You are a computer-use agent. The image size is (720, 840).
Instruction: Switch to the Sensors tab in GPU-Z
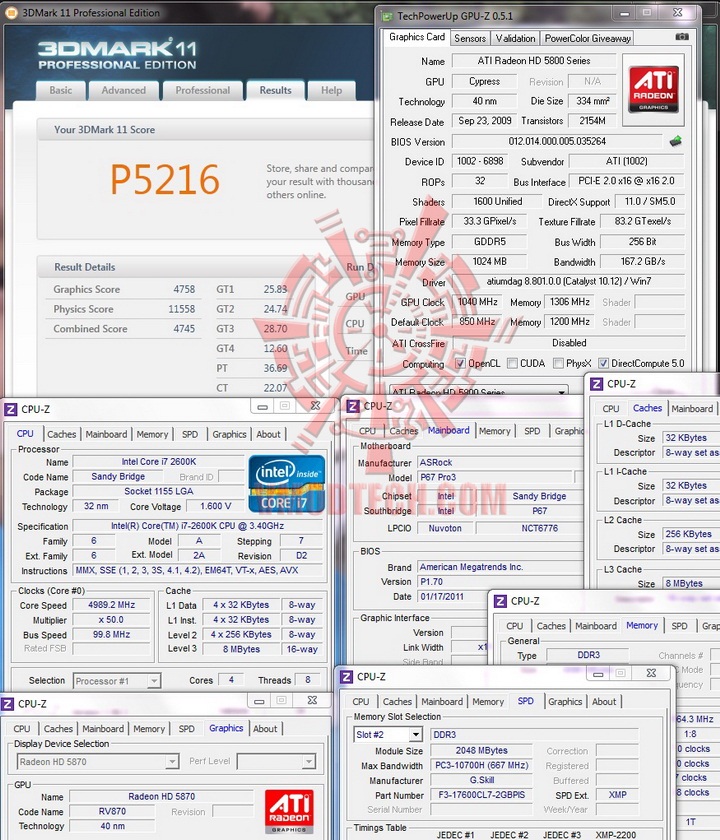(470, 38)
